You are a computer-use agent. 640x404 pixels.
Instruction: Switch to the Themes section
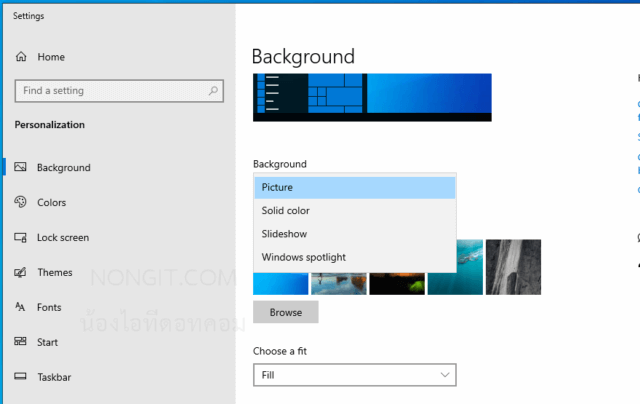(55, 272)
